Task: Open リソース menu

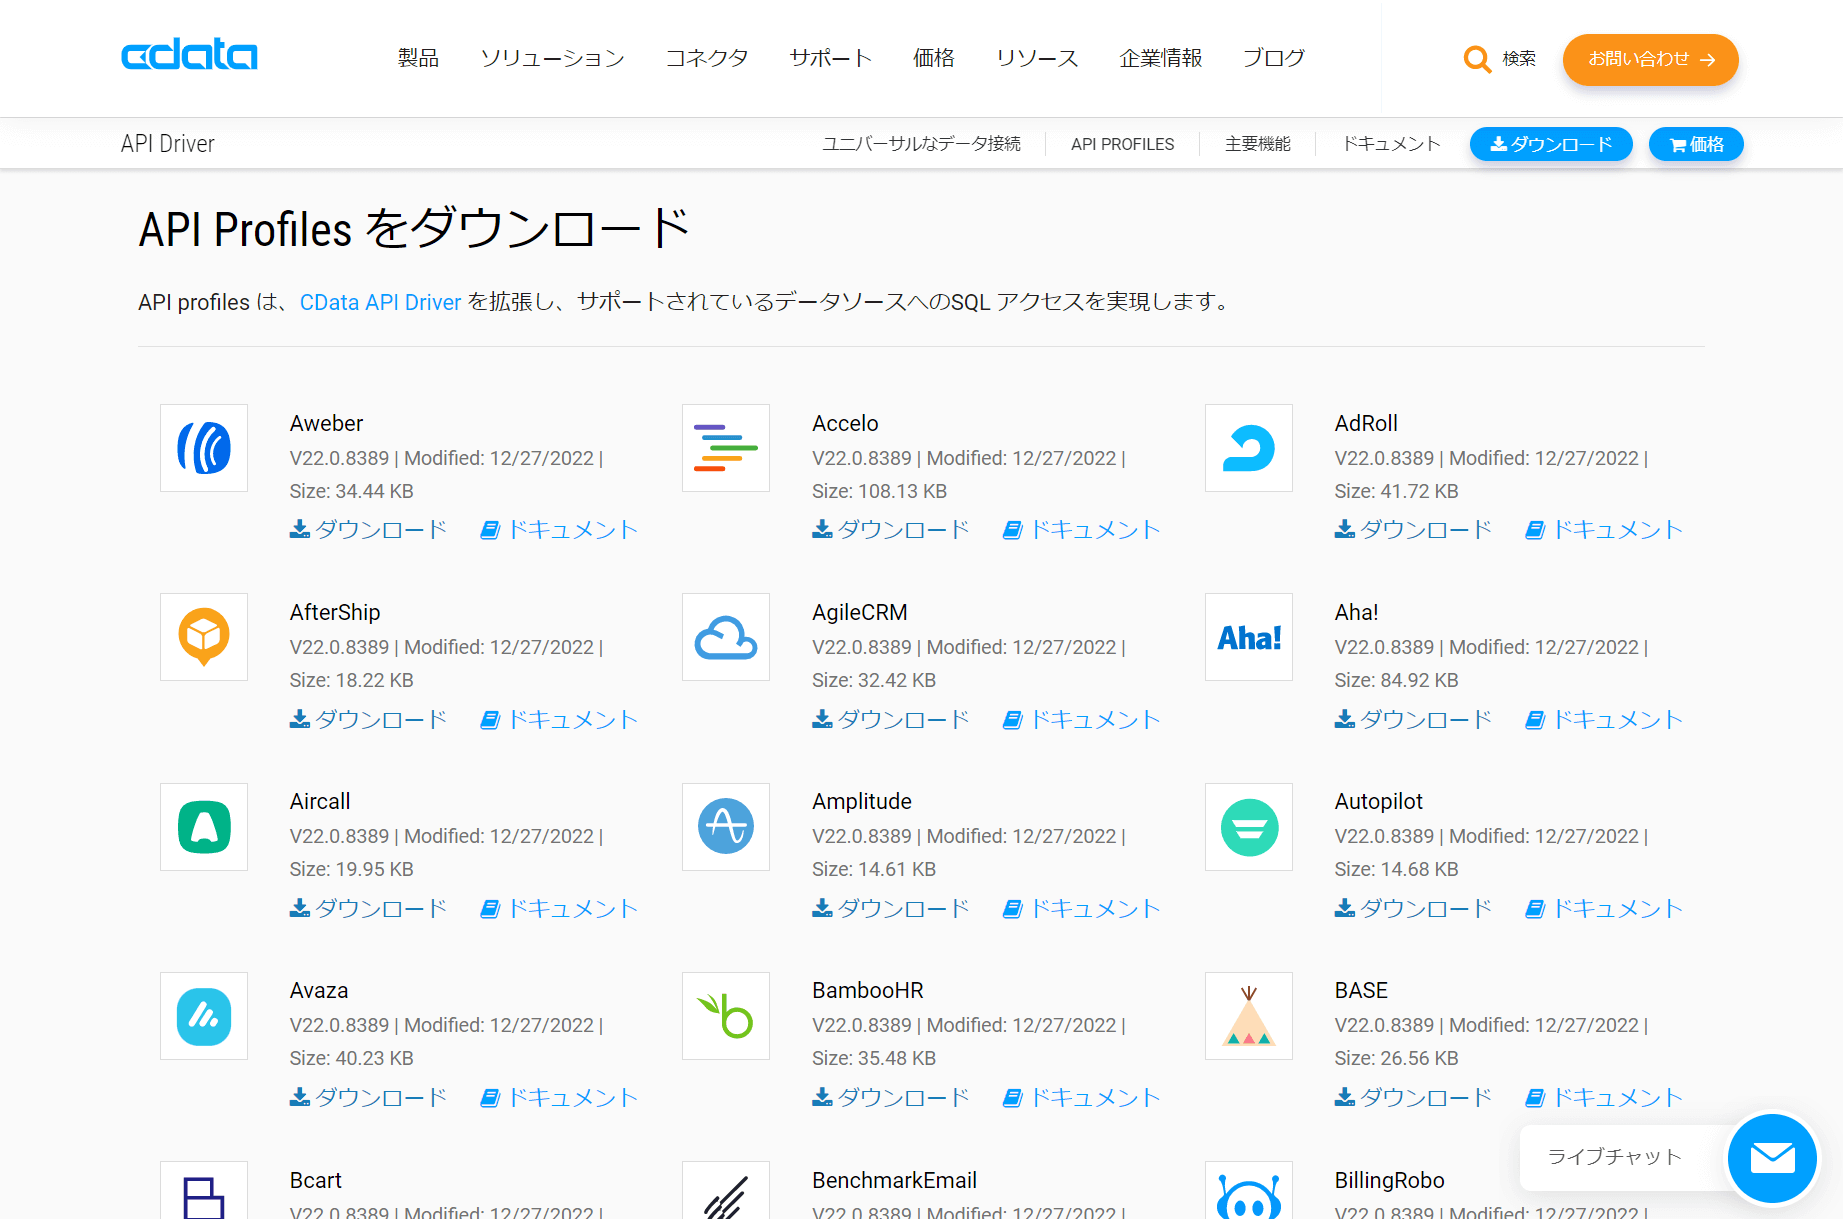Action: pyautogui.click(x=1037, y=58)
